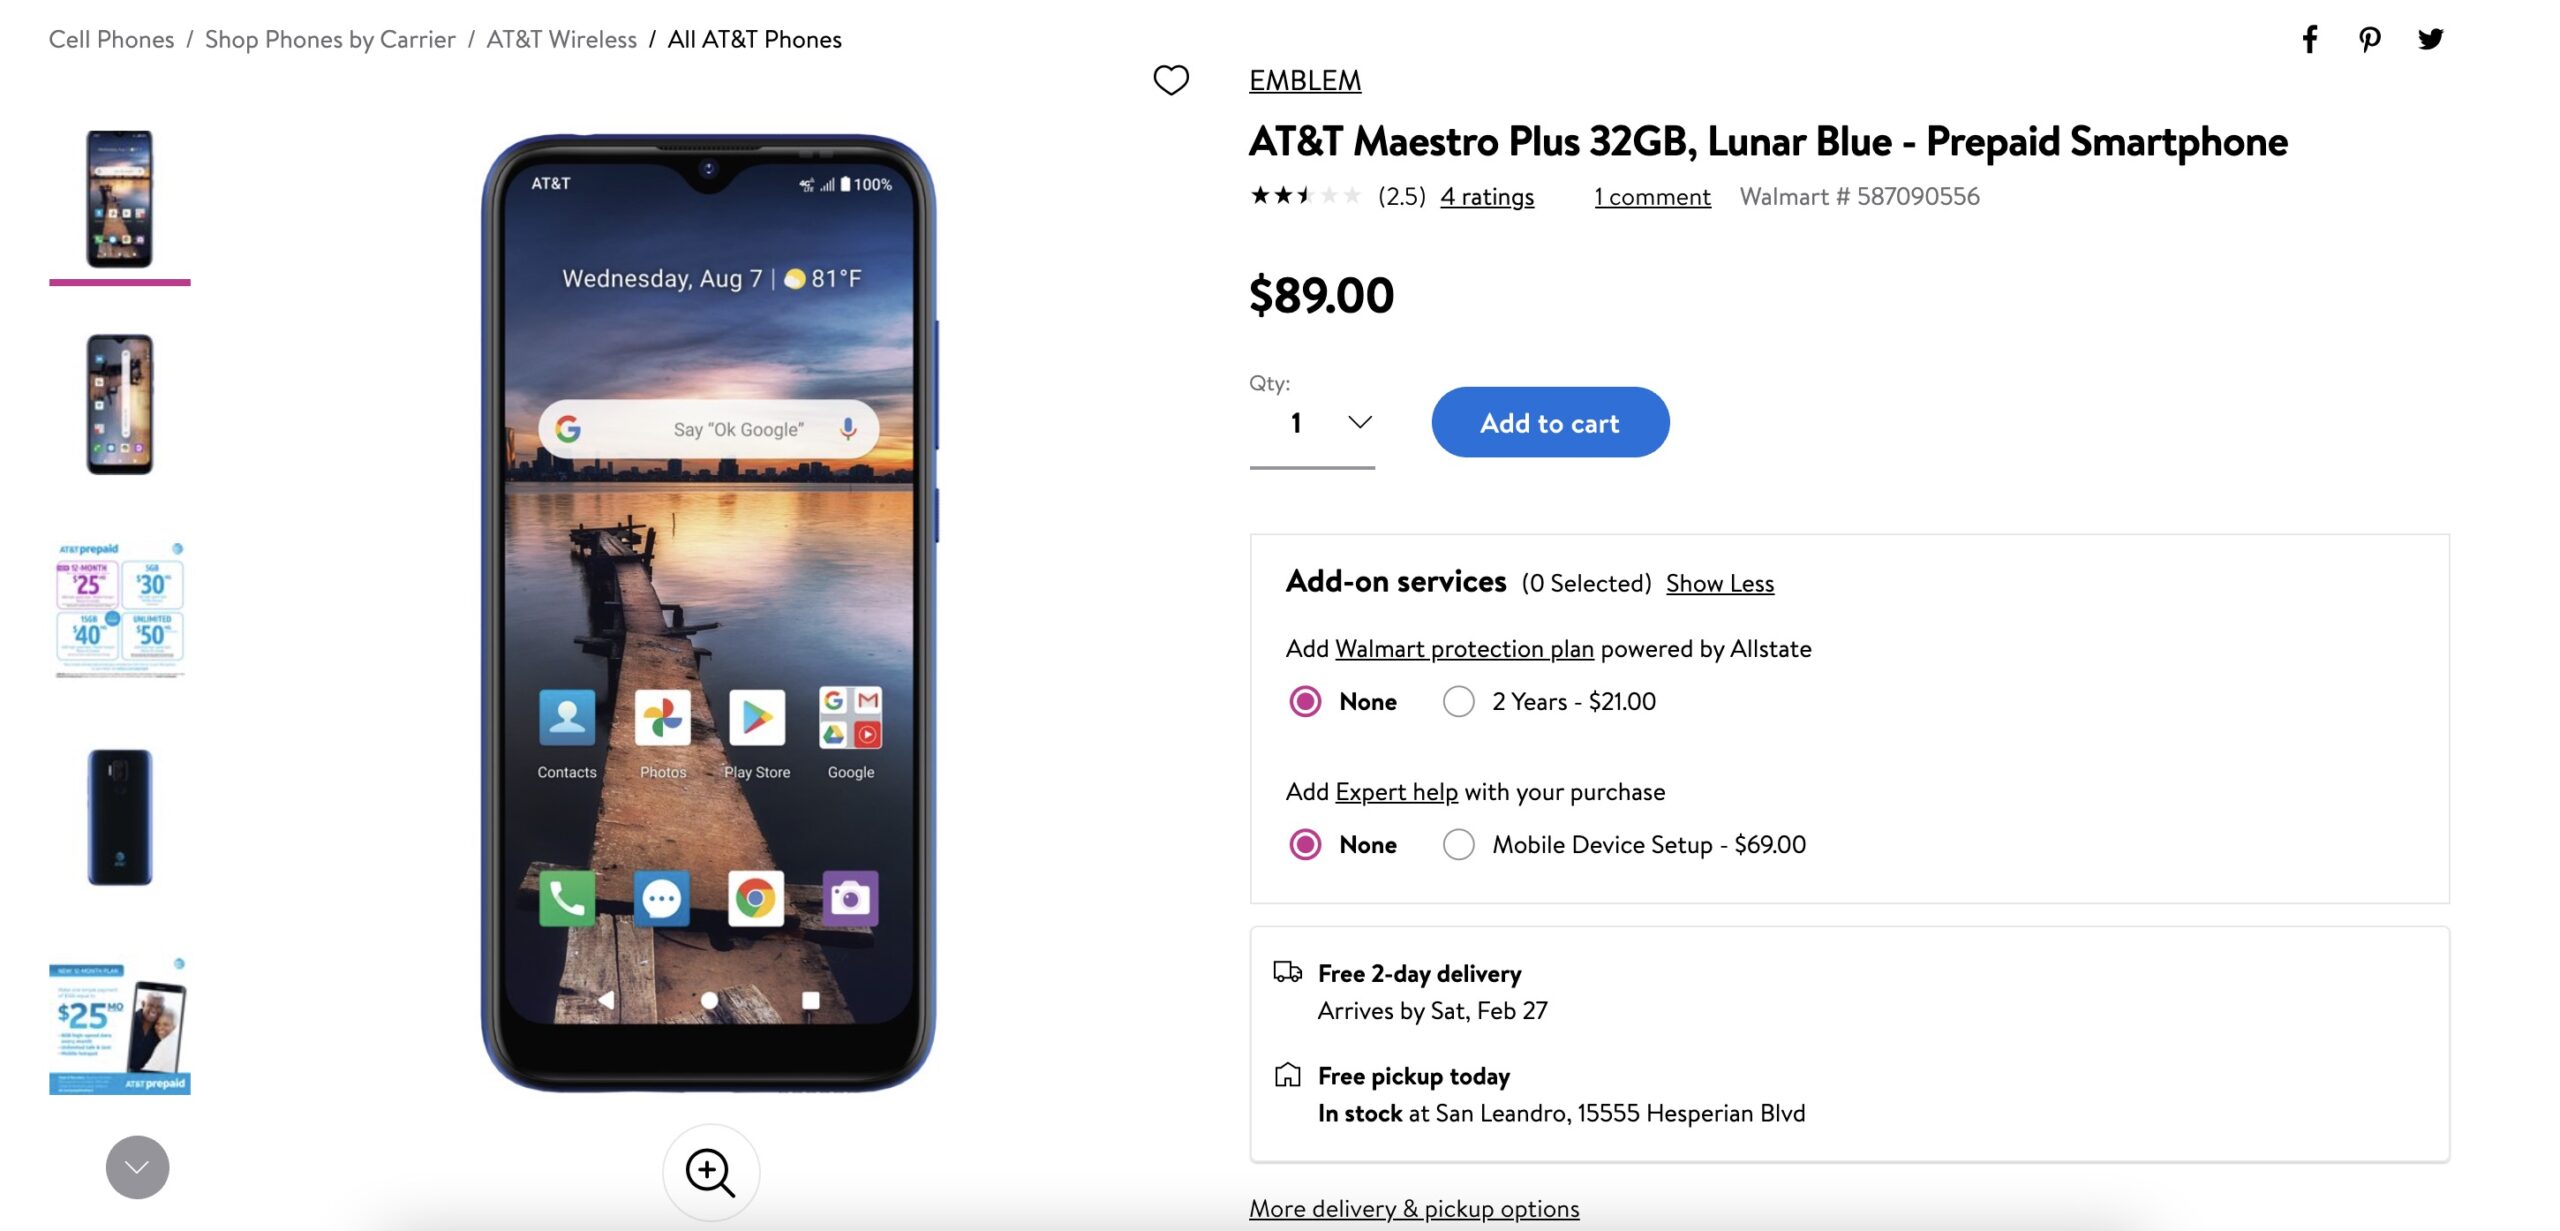
Task: Zoom product image with magnifier icon
Action: click(x=711, y=1172)
